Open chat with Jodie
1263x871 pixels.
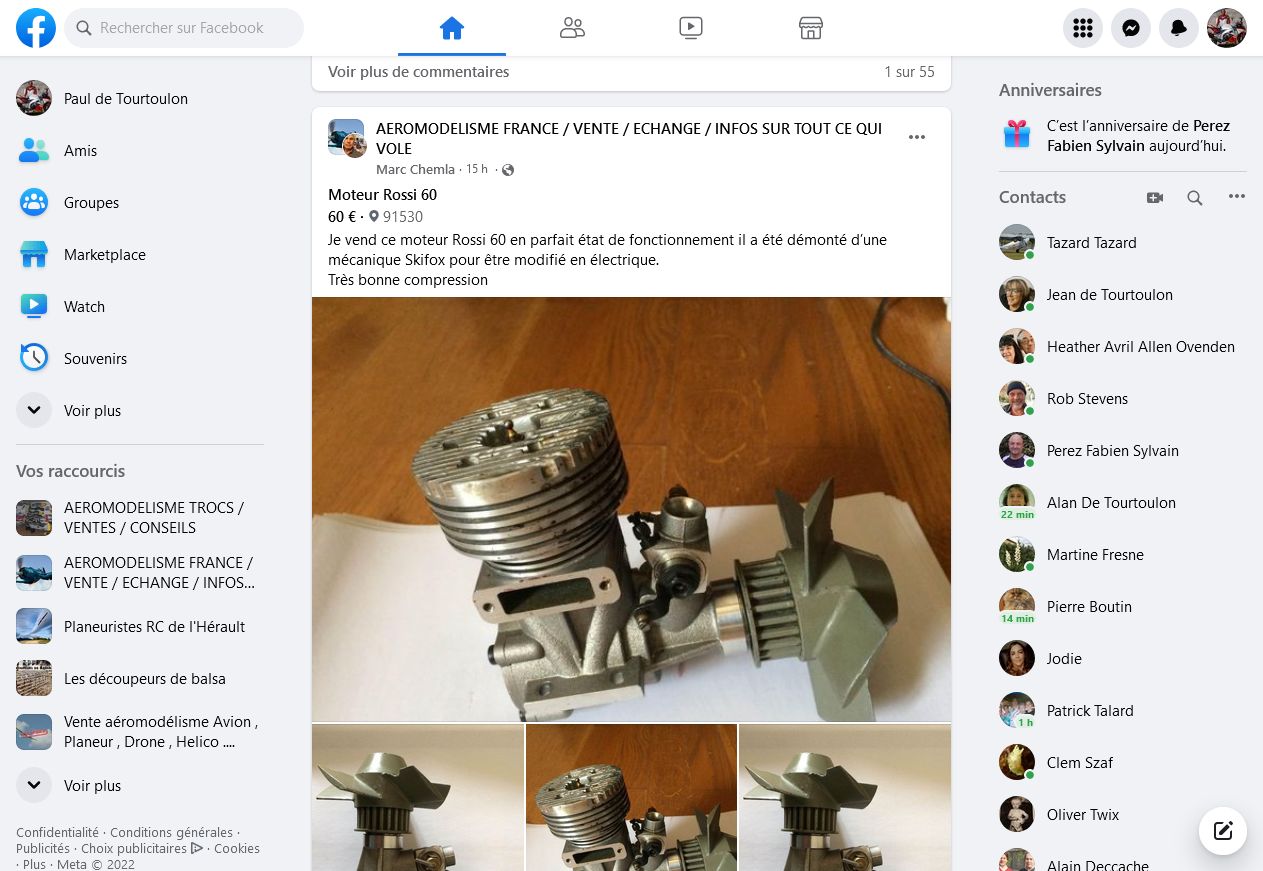tap(1123, 658)
